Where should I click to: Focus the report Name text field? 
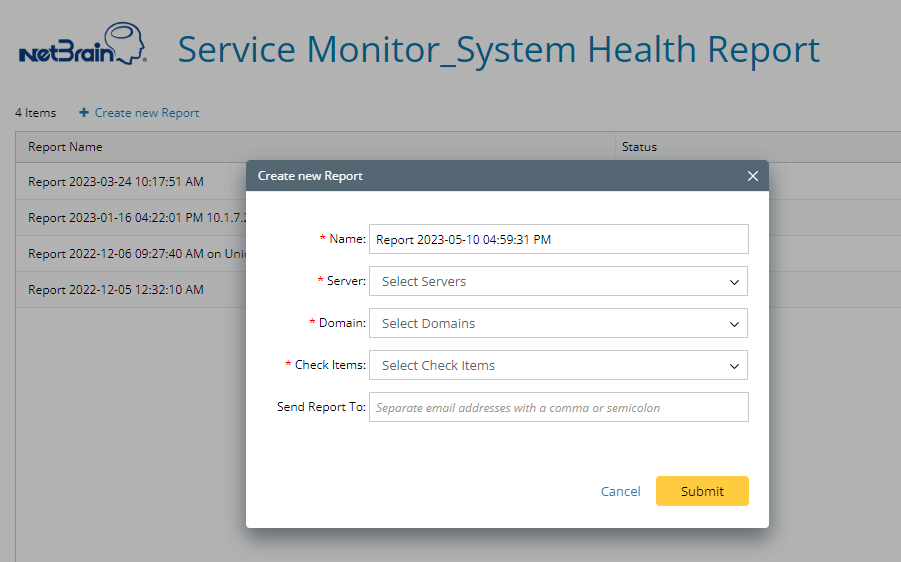[x=558, y=240]
